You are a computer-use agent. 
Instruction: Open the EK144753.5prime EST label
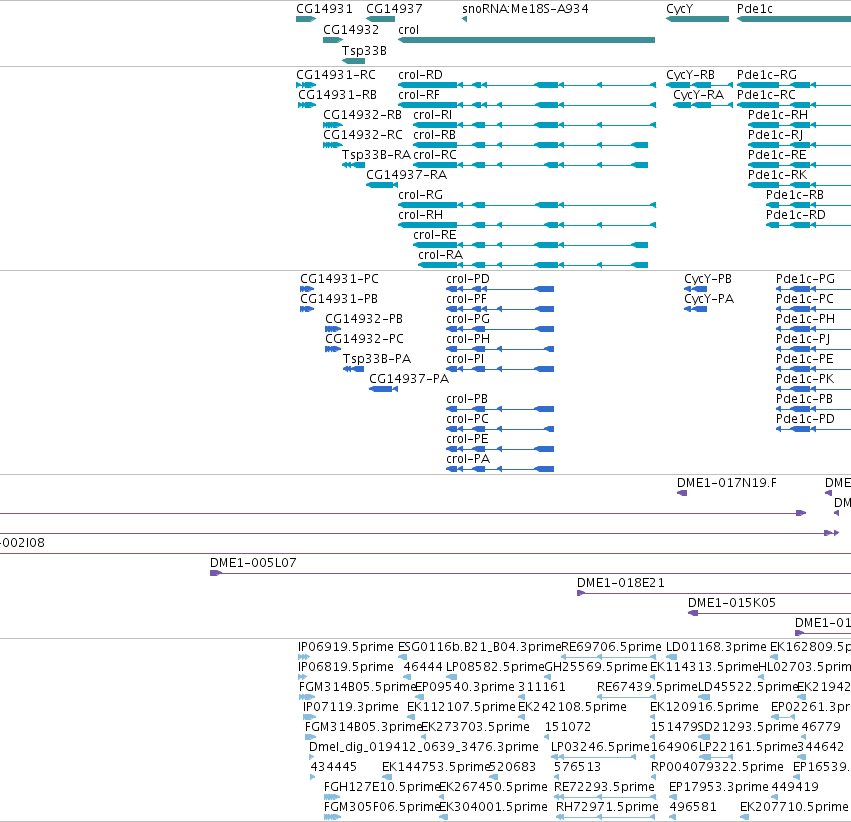pyautogui.click(x=435, y=767)
